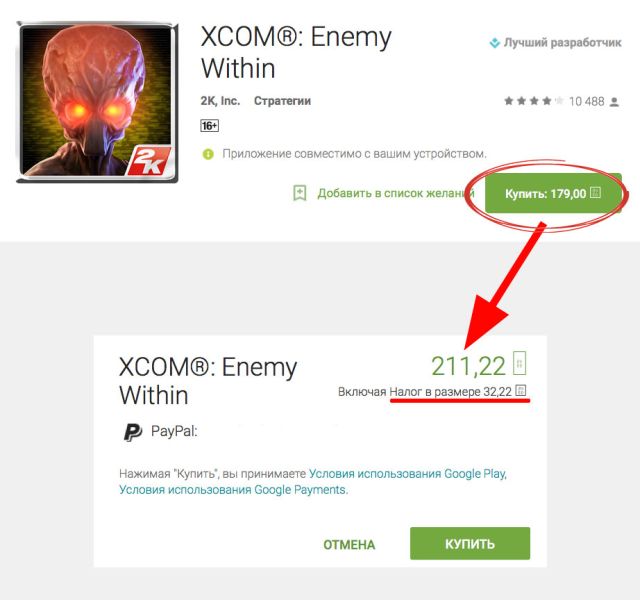
Task: Open Условия использования Google Play link
Action: click(x=407, y=474)
